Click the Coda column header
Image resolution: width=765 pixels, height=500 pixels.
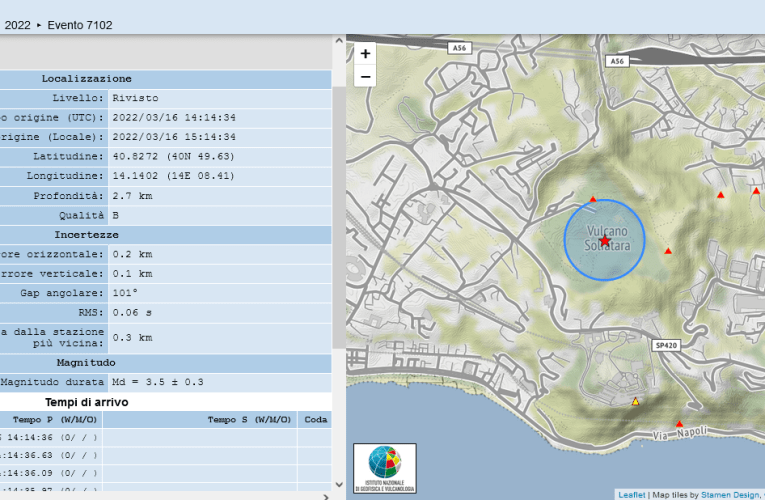coord(316,420)
